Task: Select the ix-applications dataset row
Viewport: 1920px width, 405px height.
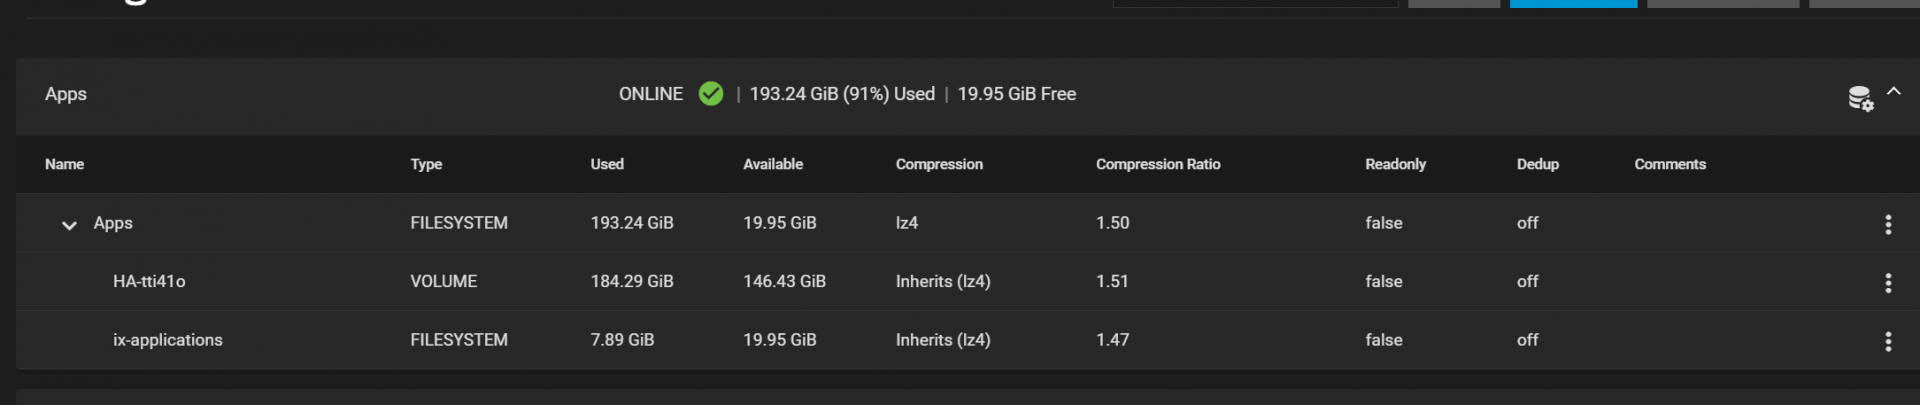Action: [168, 340]
